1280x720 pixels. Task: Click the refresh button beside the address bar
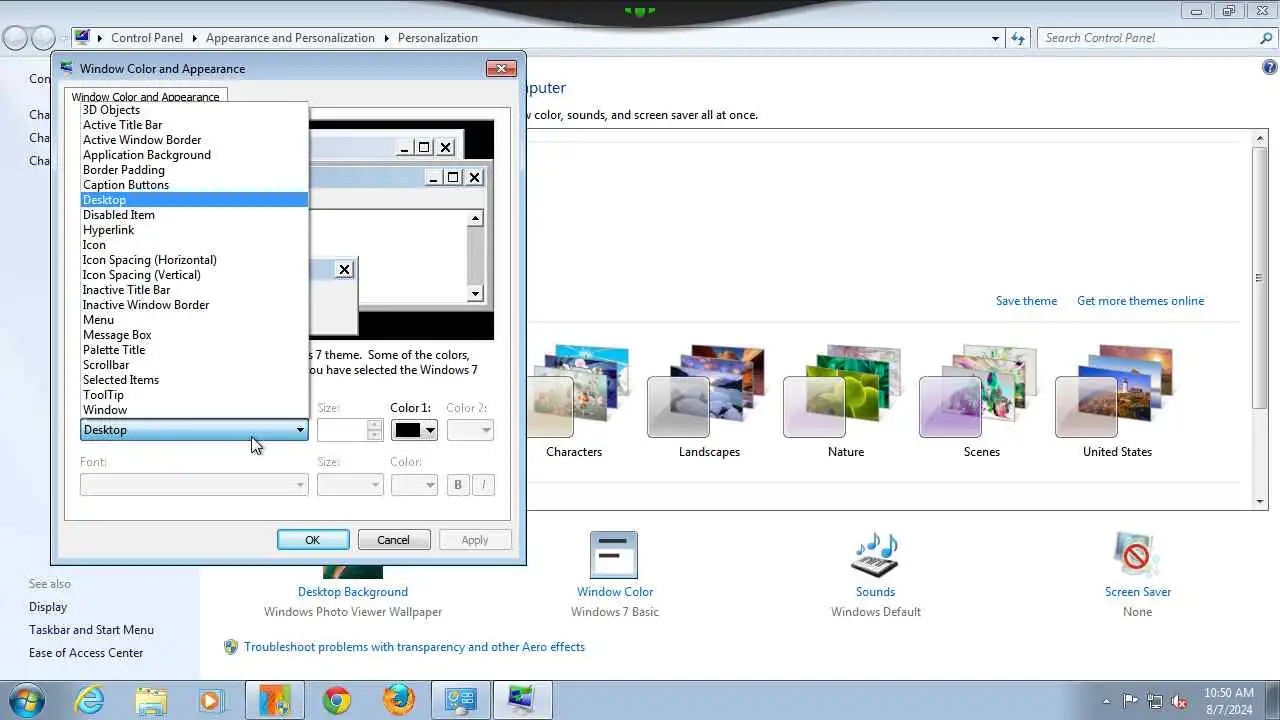tap(1018, 38)
